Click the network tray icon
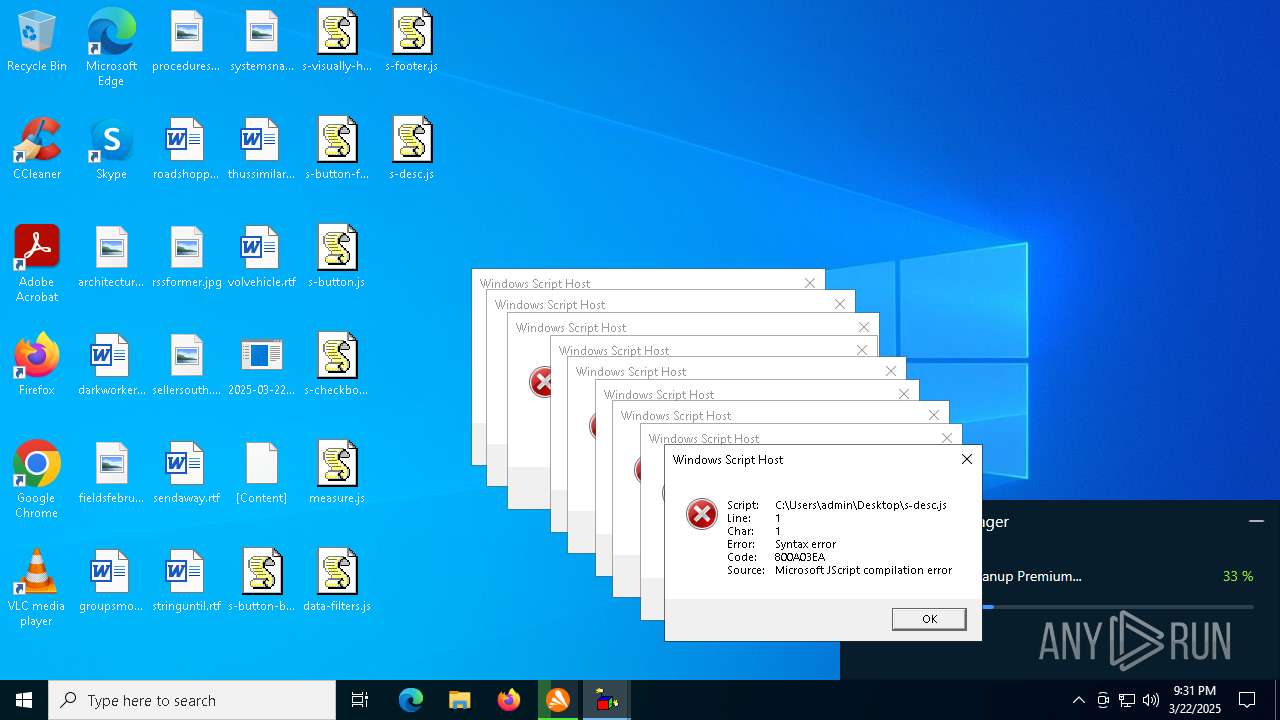Viewport: 1280px width, 720px height. pos(1127,700)
